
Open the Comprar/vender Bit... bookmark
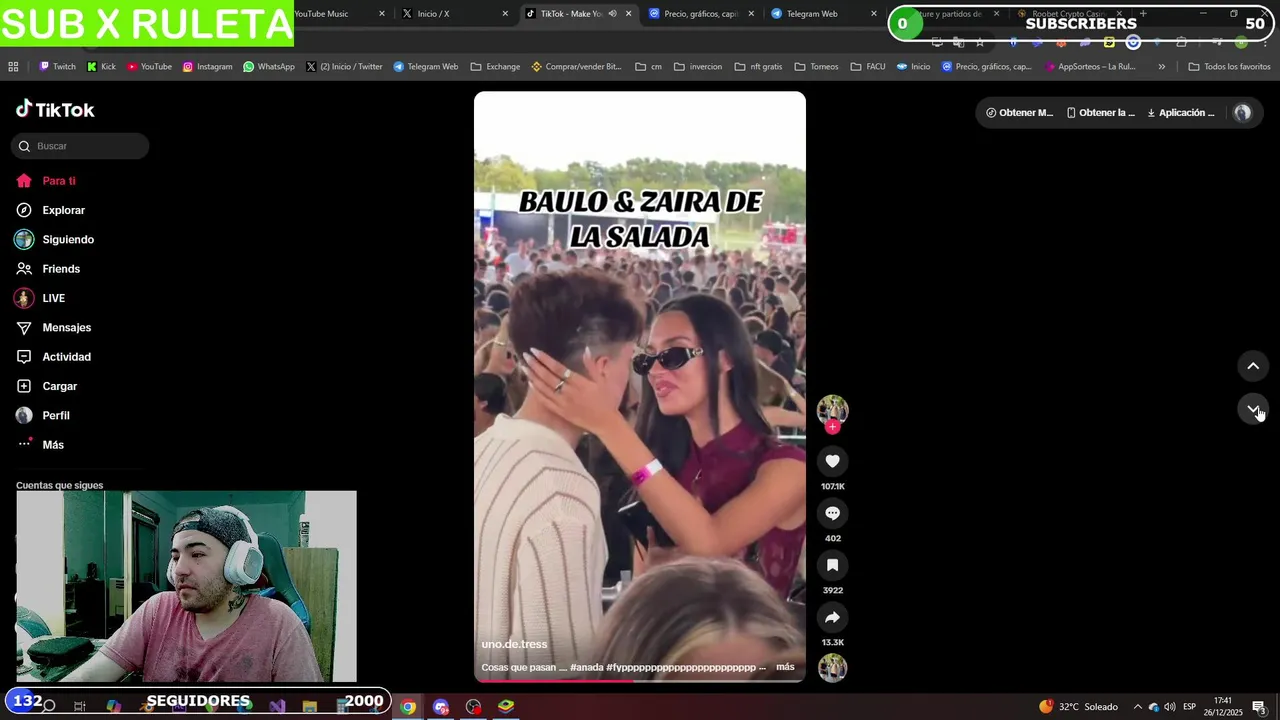pyautogui.click(x=576, y=67)
